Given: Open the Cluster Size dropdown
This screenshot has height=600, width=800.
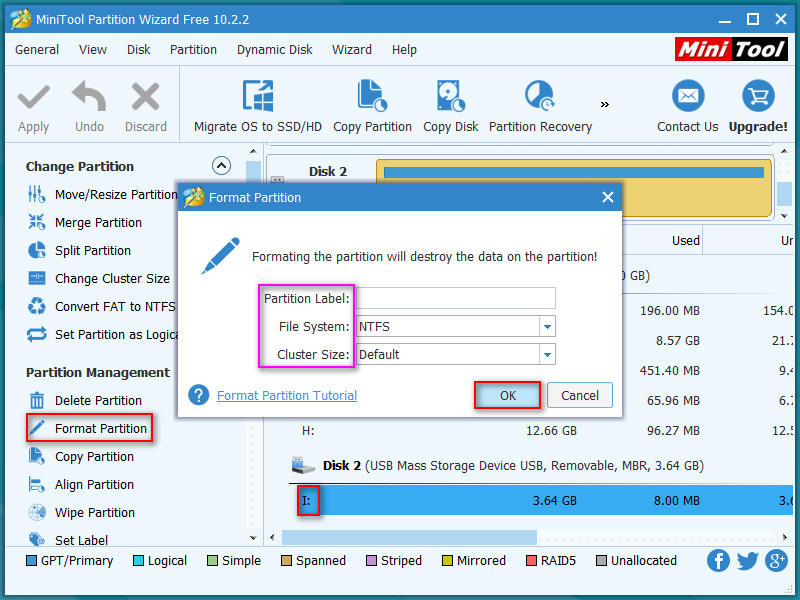Looking at the screenshot, I should (x=547, y=355).
